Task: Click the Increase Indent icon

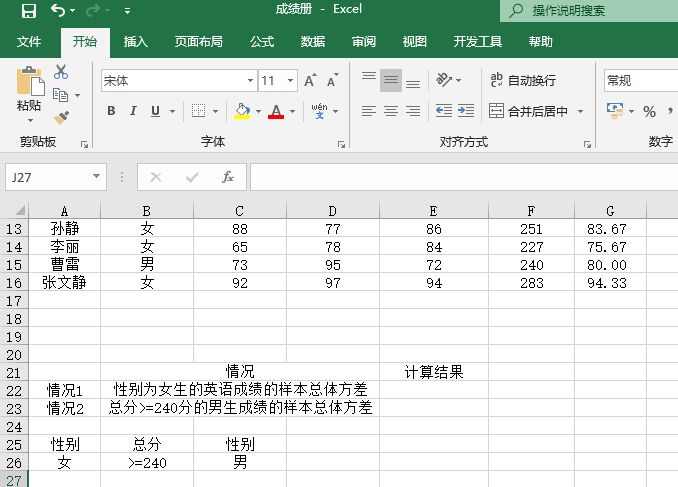Action: pos(467,111)
